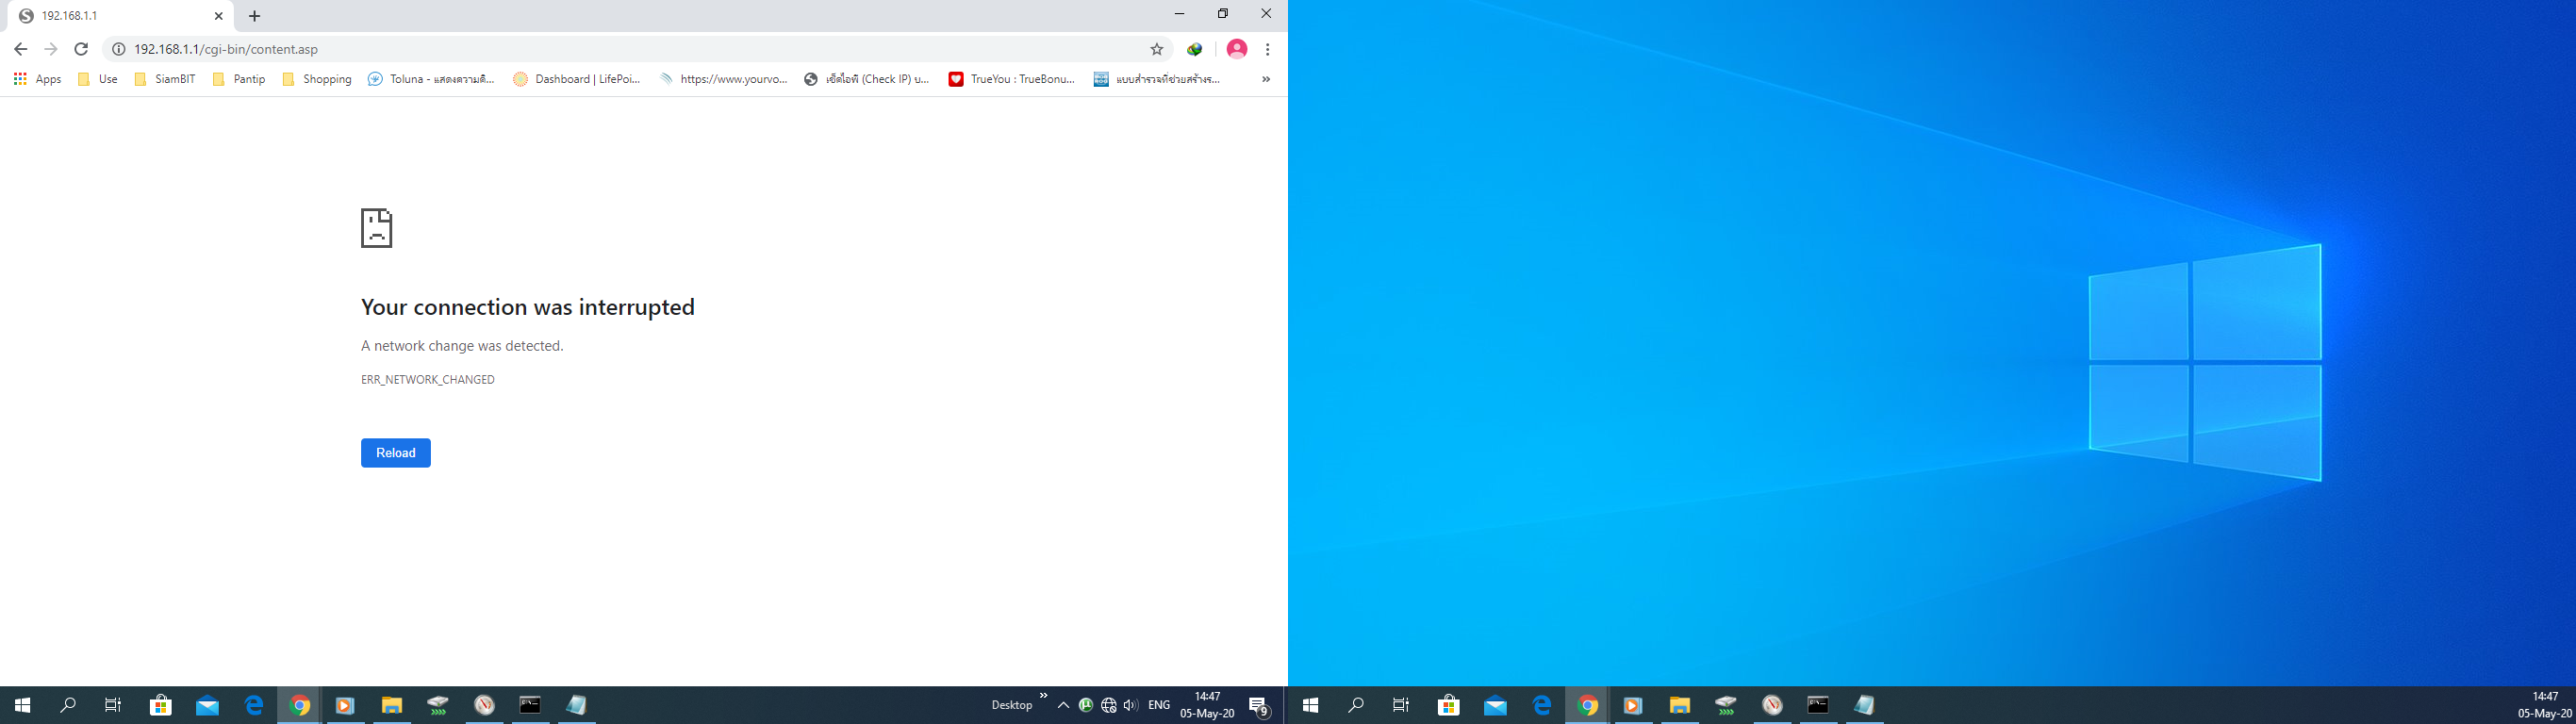Screen dimensions: 2576x724
Task: Open Command Prompt on the second monitor taskbar
Action: click(x=1818, y=705)
